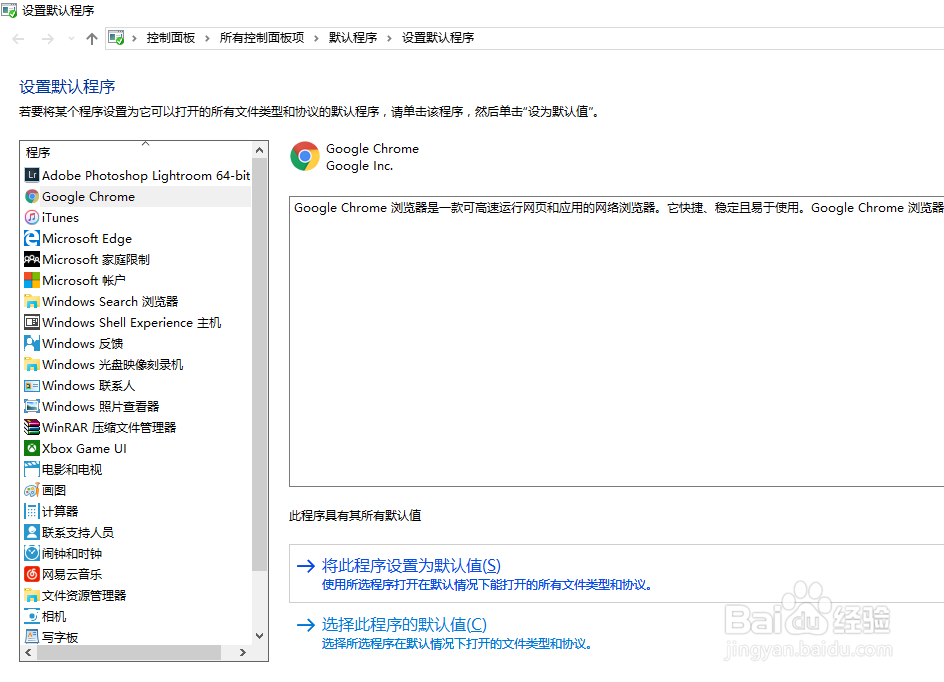This screenshot has width=944, height=682.
Task: Click the Microsoft Edge icon
Action: pos(32,238)
